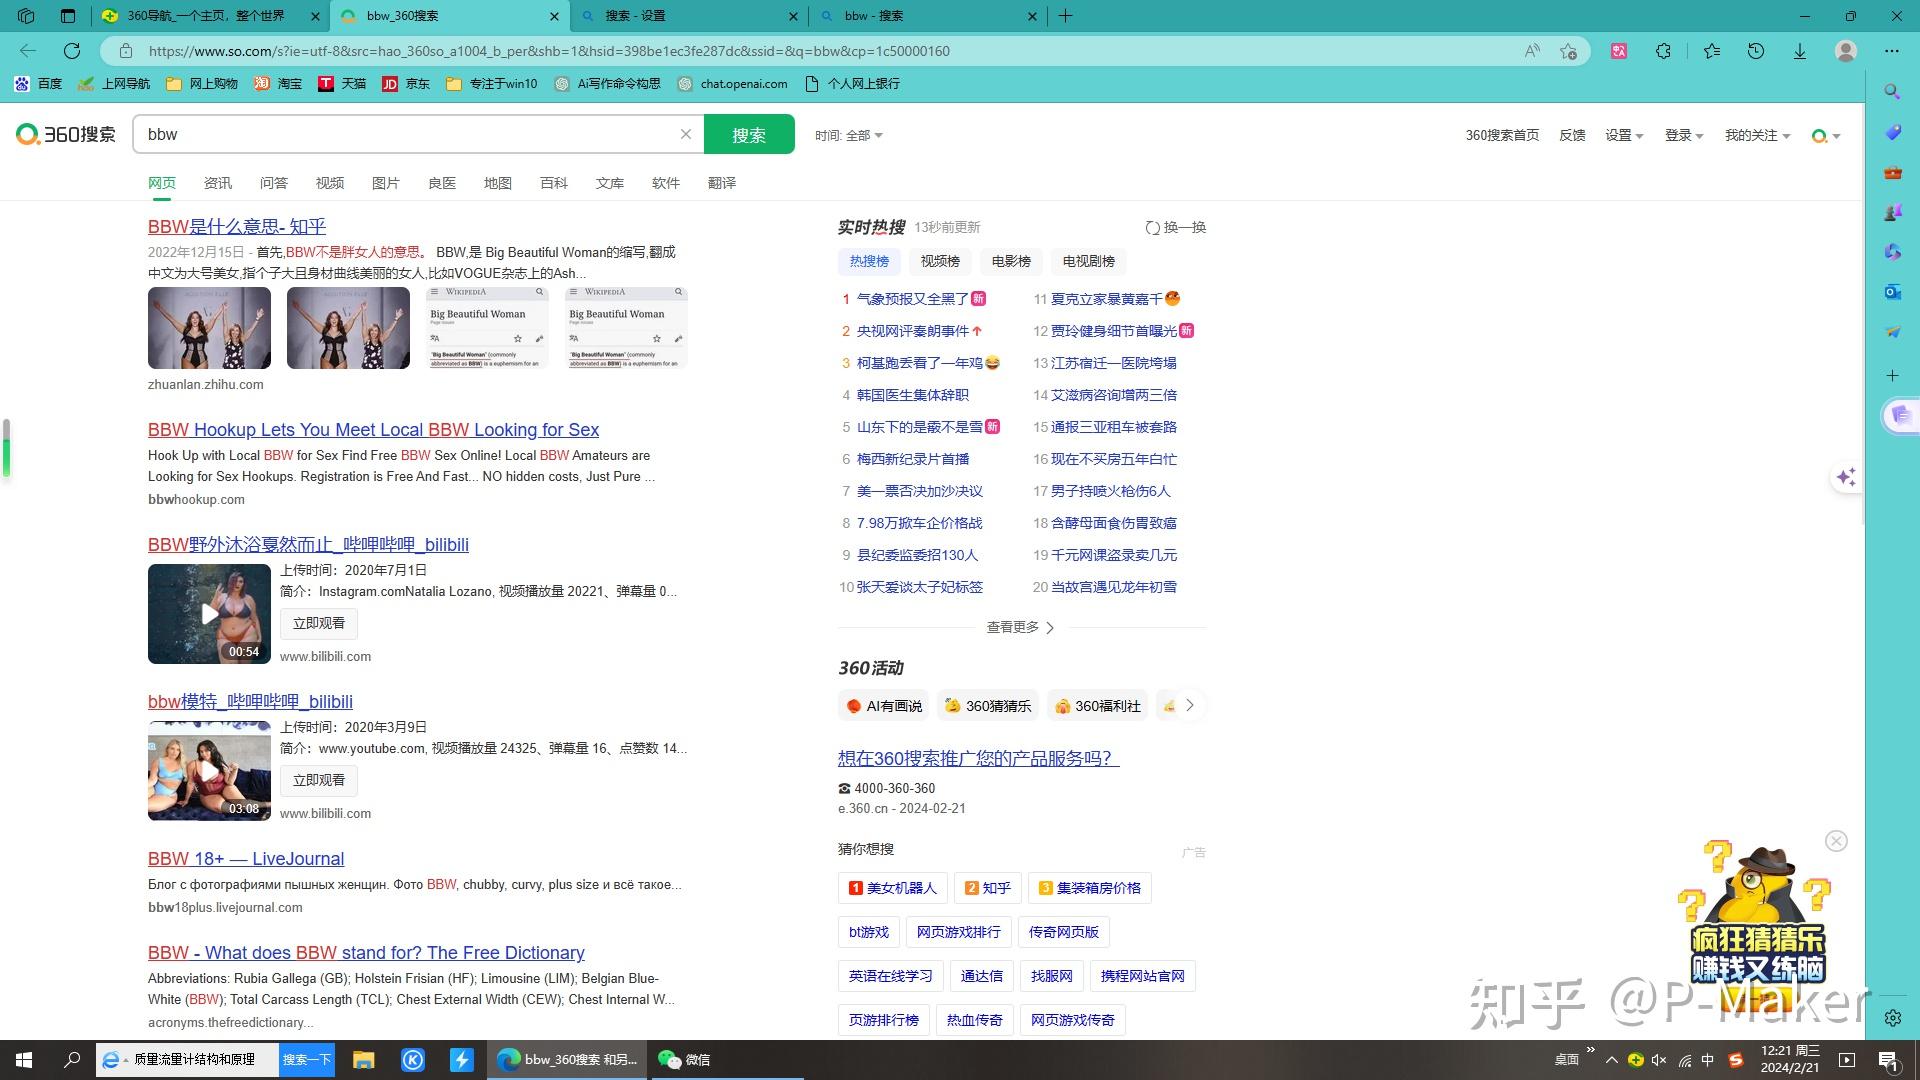Play the bbw模特 video thumbnail 03:08

209,771
